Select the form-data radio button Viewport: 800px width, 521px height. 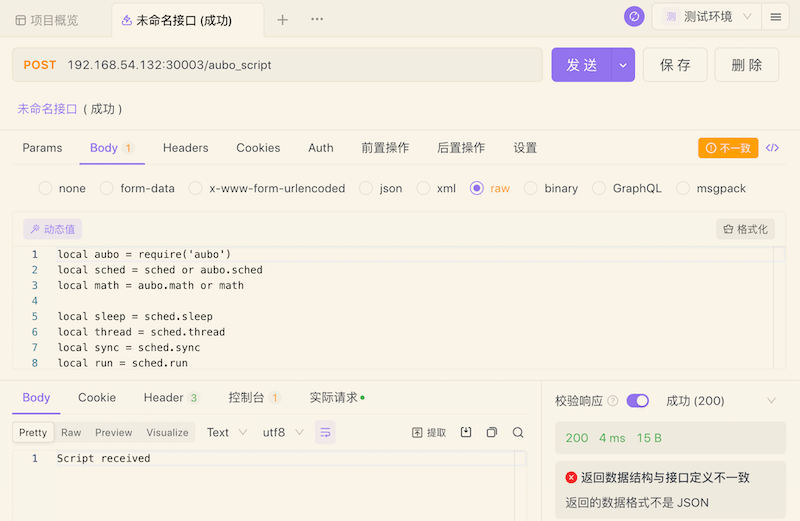click(107, 188)
